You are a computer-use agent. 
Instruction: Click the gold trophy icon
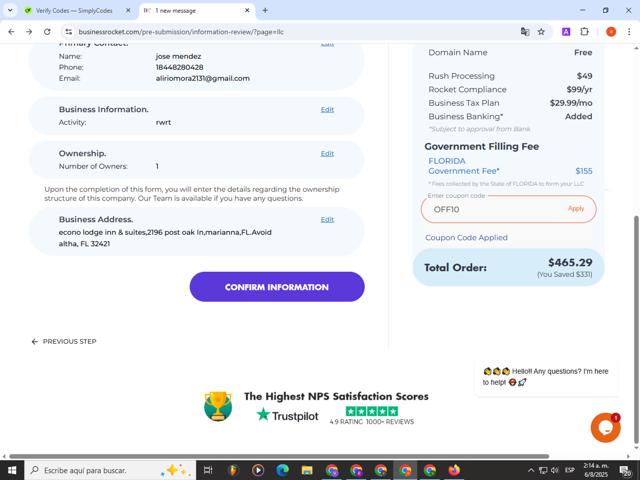pyautogui.click(x=218, y=407)
